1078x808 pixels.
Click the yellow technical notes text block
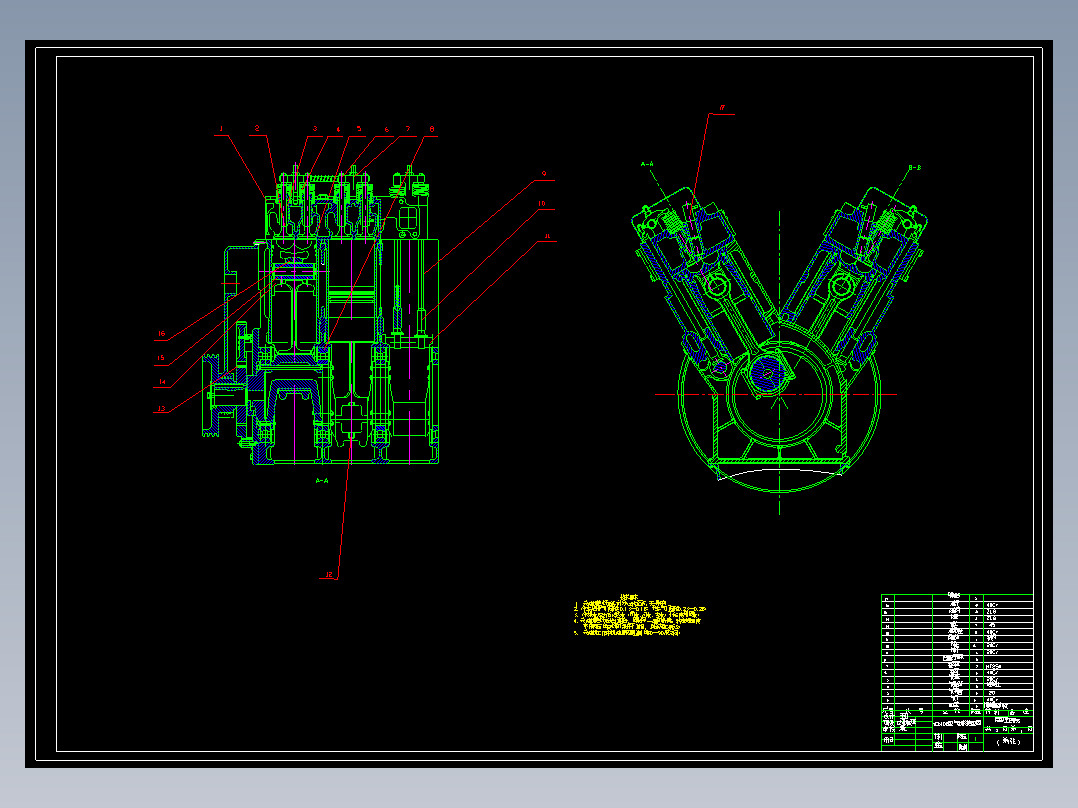pos(639,616)
